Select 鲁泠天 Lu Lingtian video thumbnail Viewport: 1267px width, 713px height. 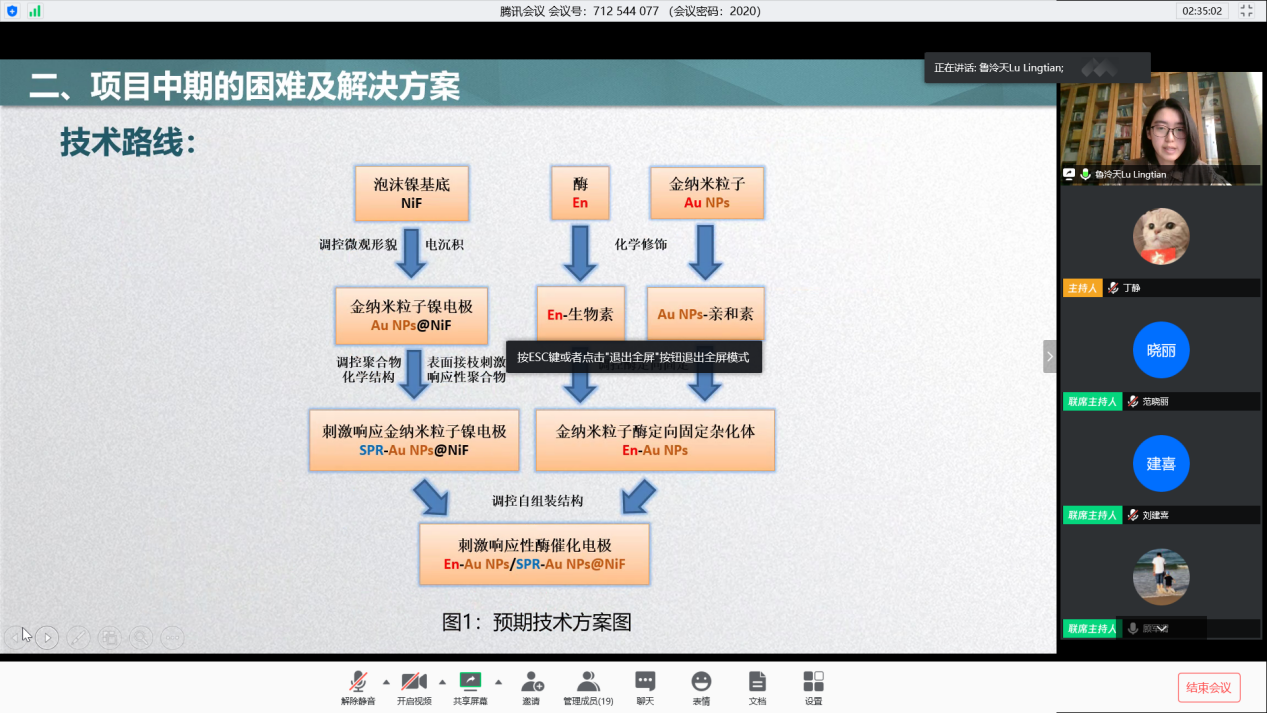pos(1160,128)
